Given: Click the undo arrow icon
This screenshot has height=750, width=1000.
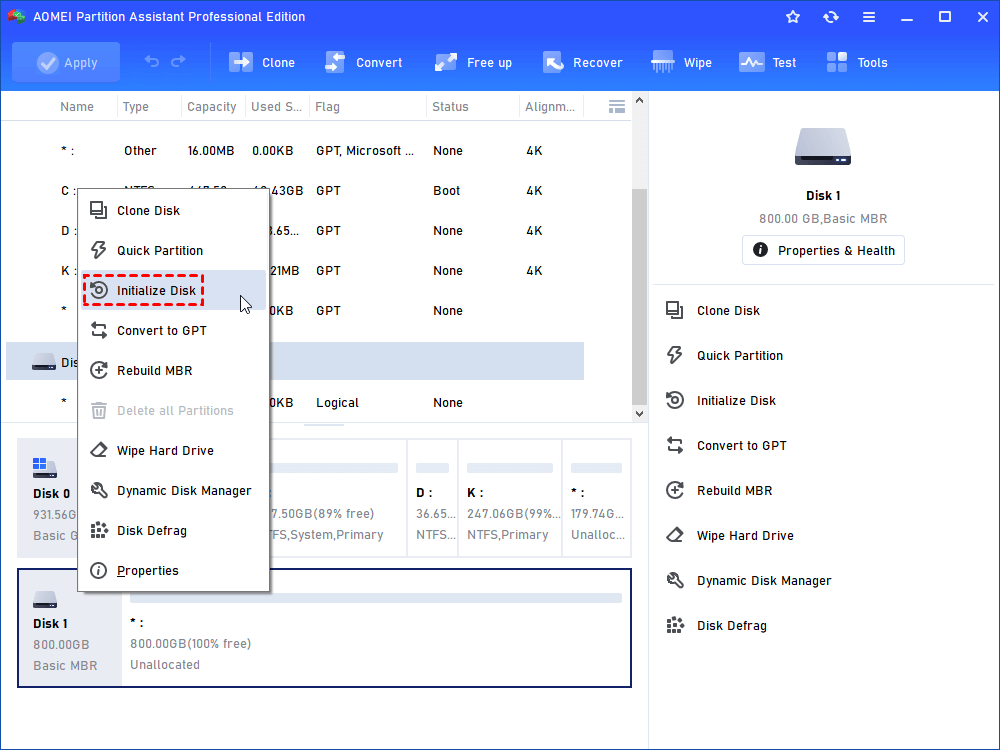Looking at the screenshot, I should (x=152, y=61).
